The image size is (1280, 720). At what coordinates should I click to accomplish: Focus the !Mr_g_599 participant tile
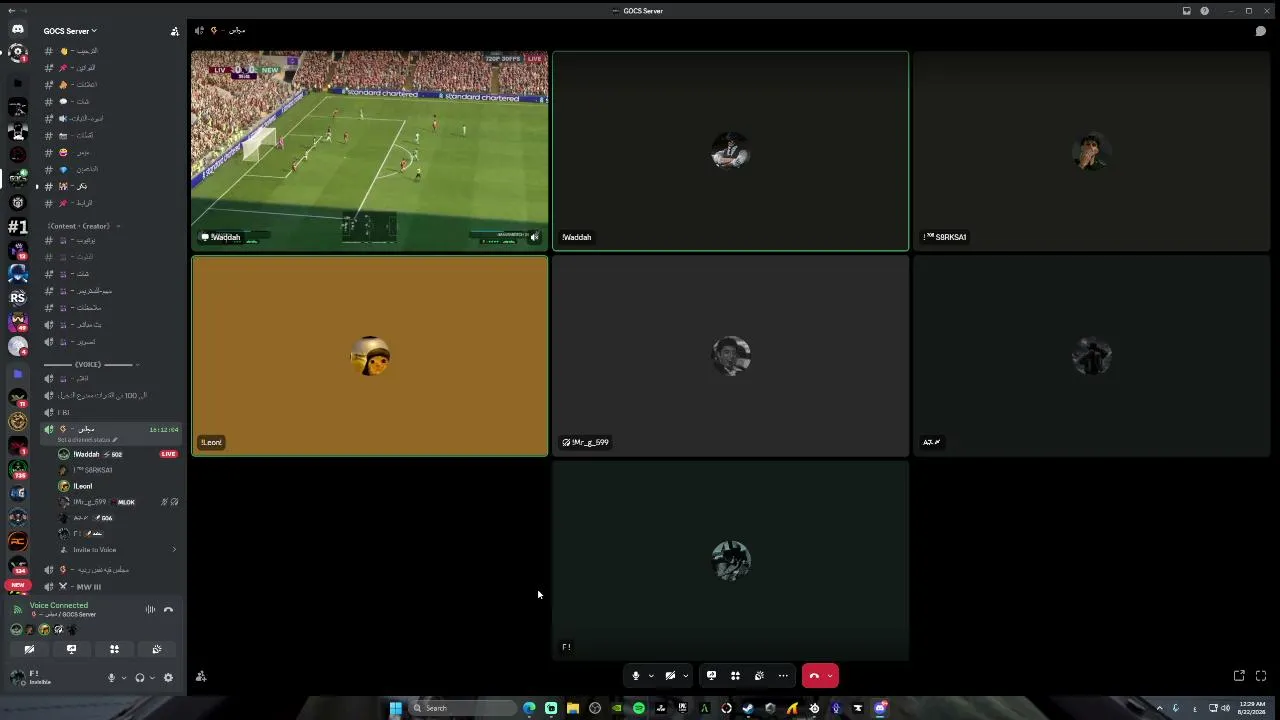tap(730, 356)
